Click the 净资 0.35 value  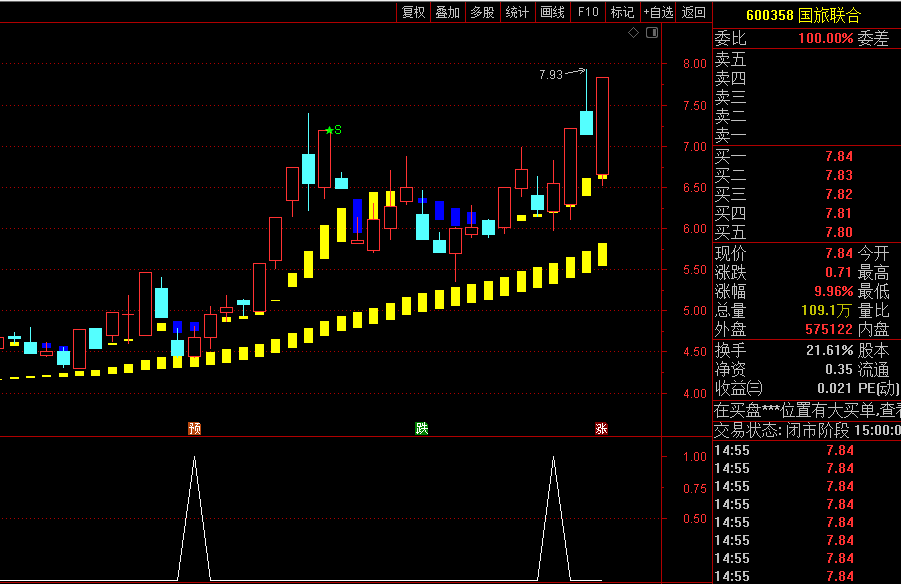coord(839,369)
